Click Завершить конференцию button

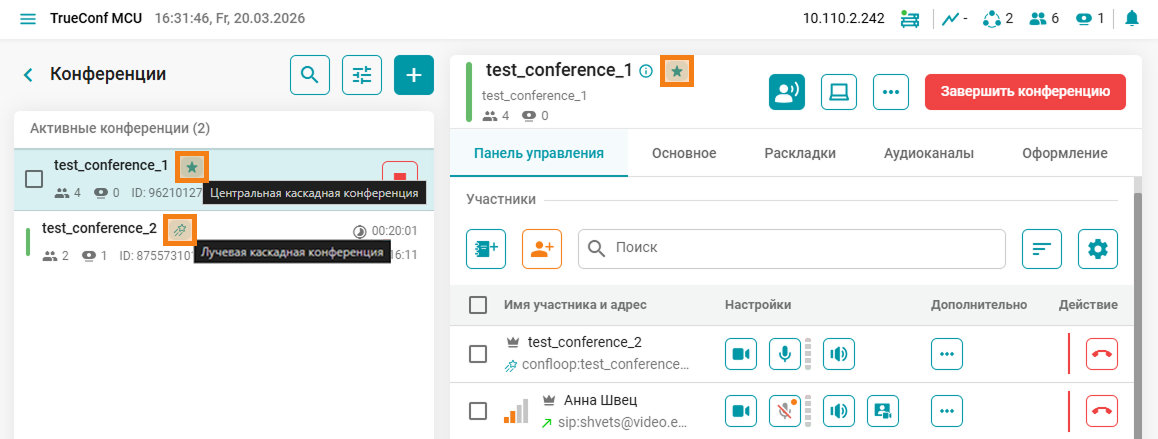(1025, 92)
